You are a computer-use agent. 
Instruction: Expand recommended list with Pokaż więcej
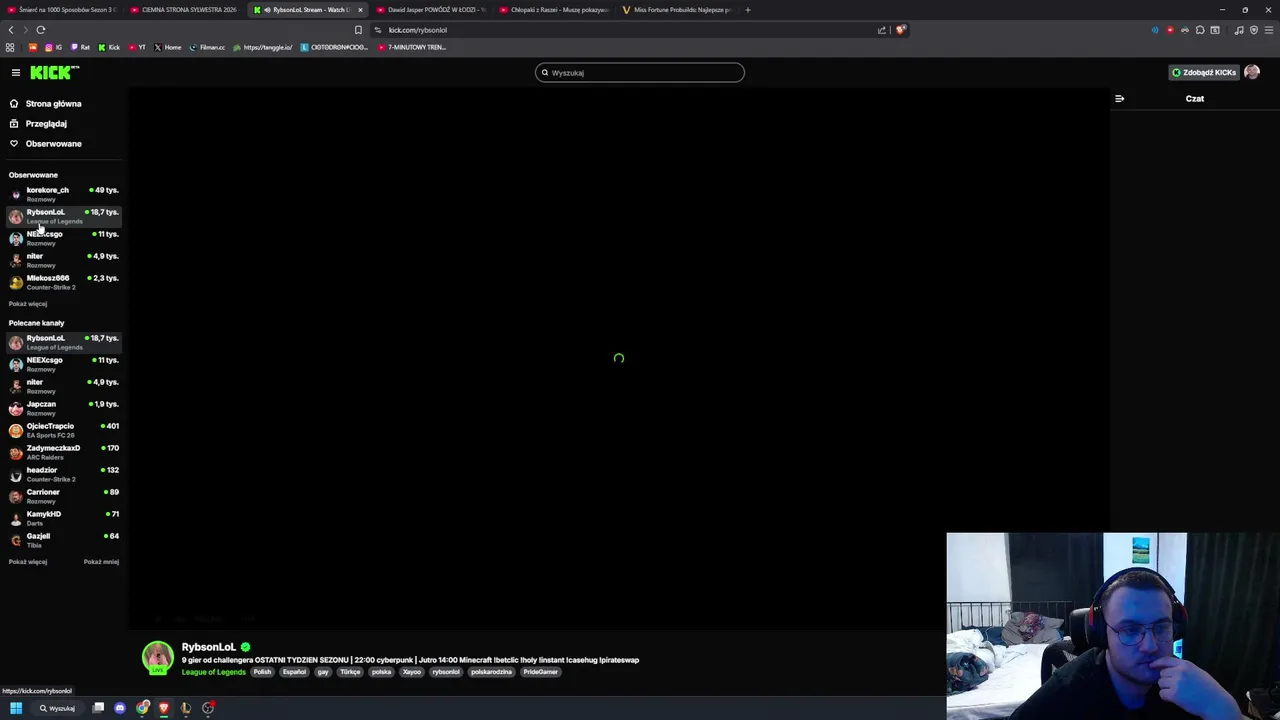[28, 561]
